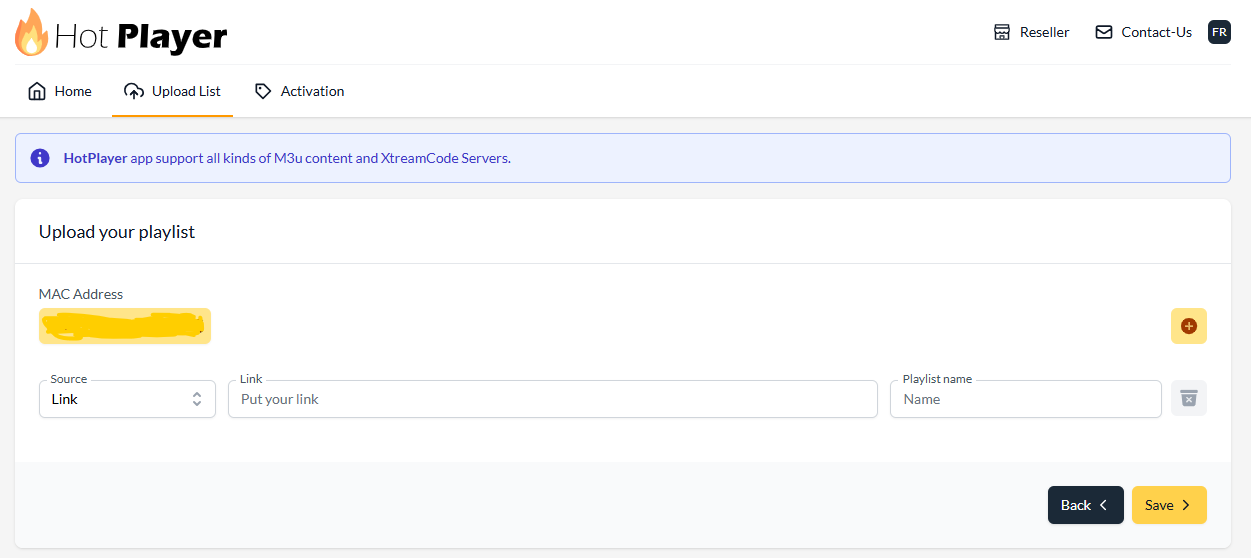
Task: Select the Upload List tab
Action: click(x=172, y=91)
